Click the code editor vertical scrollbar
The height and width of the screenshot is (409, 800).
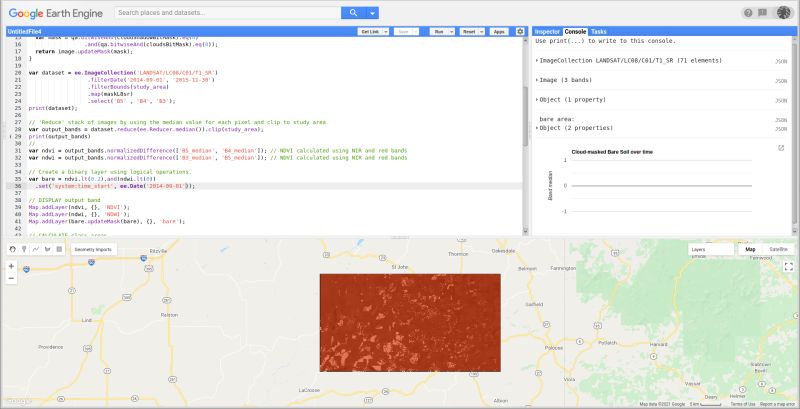pos(526,116)
